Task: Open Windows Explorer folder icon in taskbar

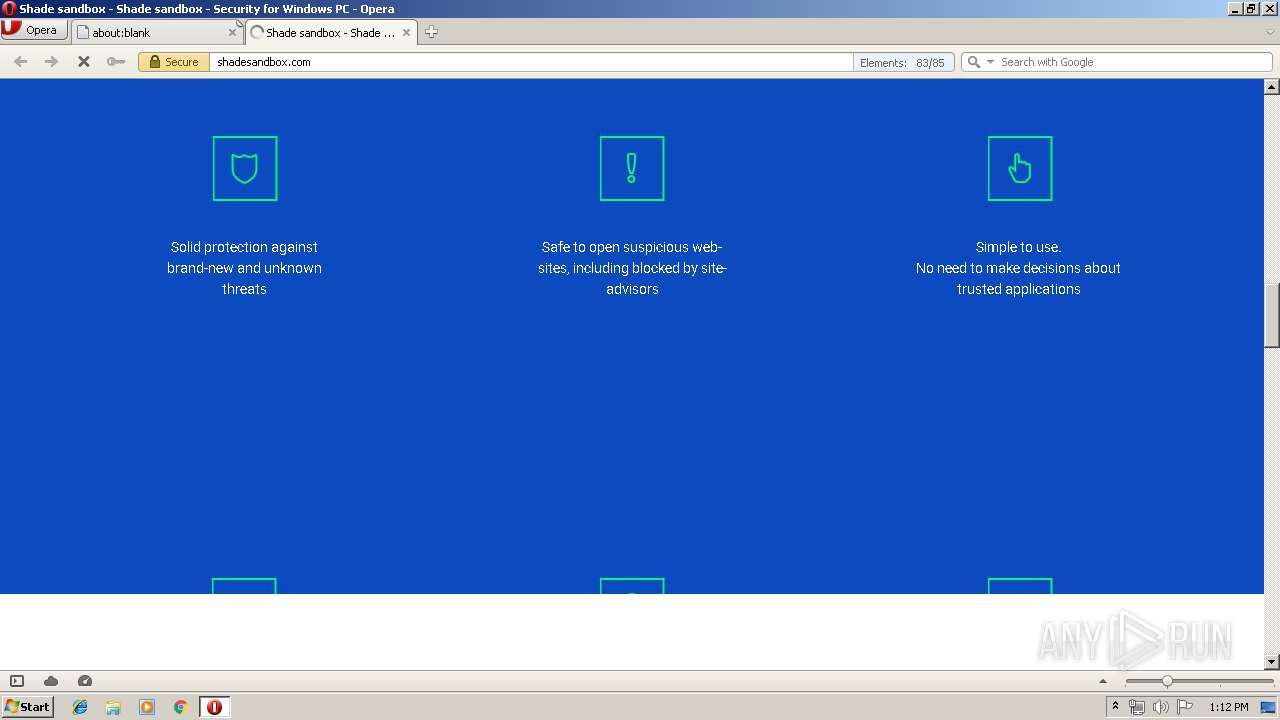Action: point(113,707)
